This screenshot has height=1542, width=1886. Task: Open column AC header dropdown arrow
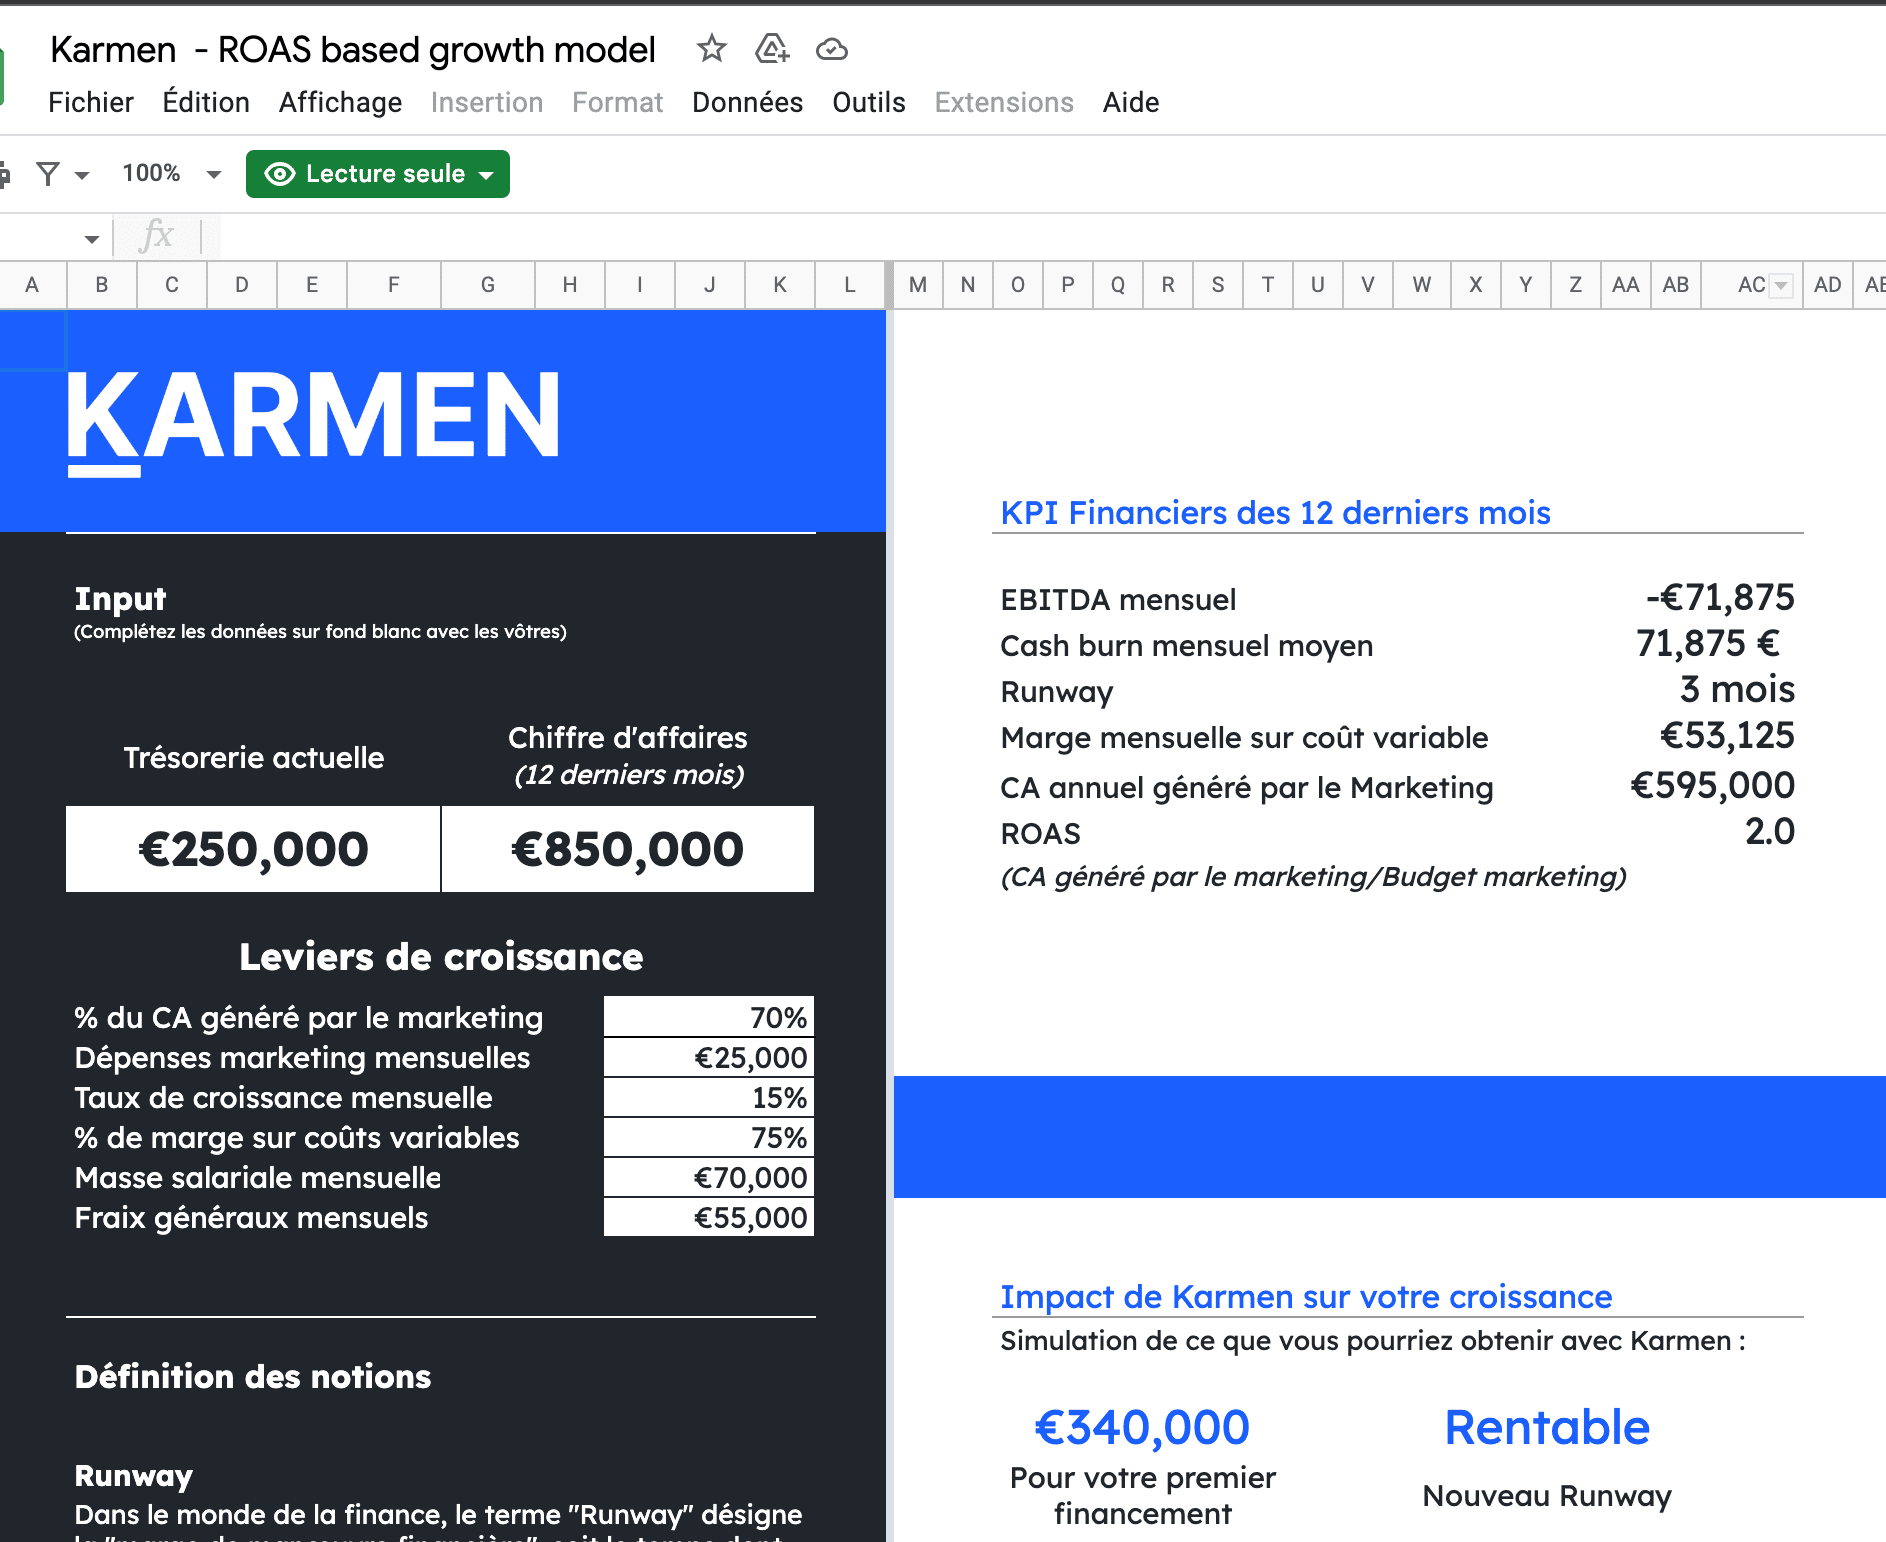[1780, 286]
